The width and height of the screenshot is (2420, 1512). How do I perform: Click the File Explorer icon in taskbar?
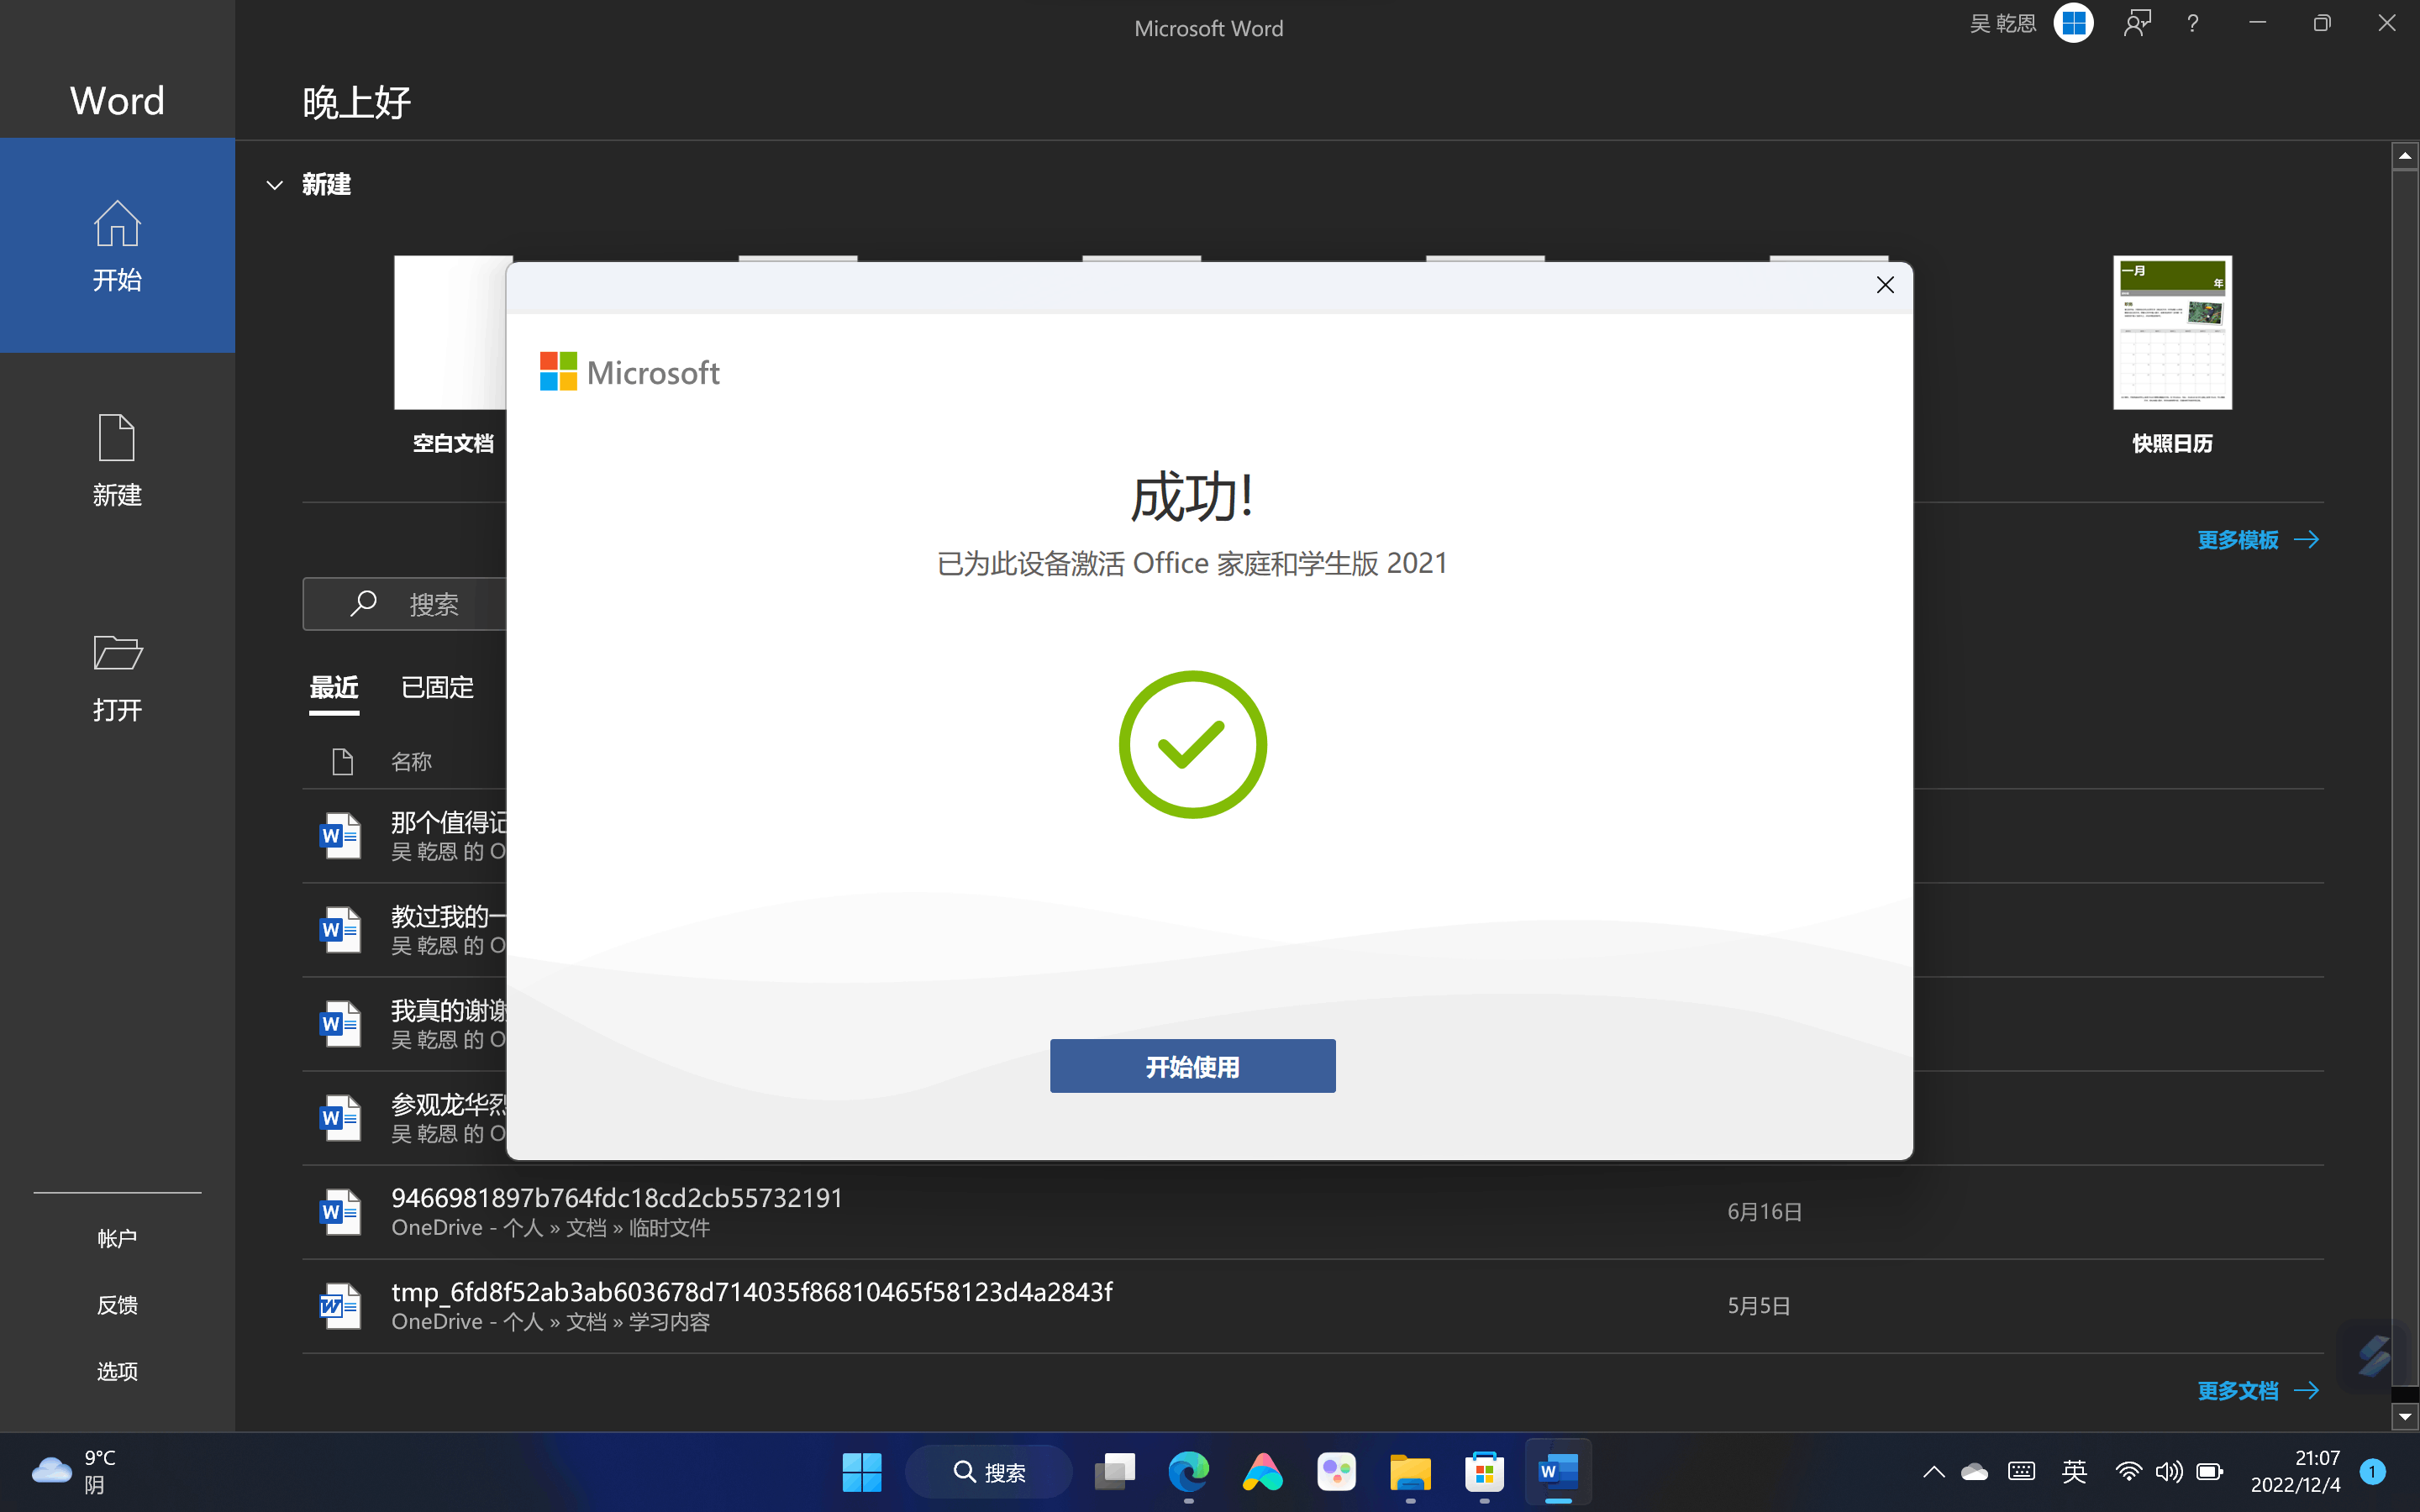pos(1411,1472)
